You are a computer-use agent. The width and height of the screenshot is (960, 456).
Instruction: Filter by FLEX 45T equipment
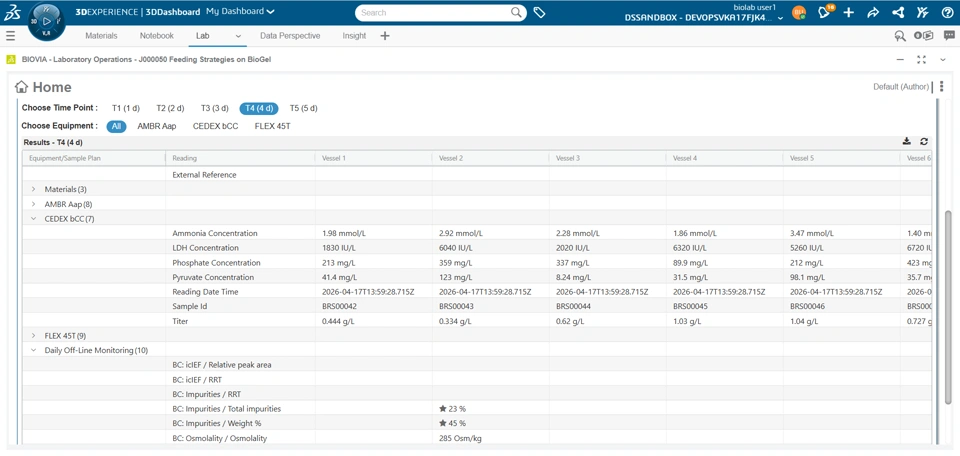tap(272, 126)
